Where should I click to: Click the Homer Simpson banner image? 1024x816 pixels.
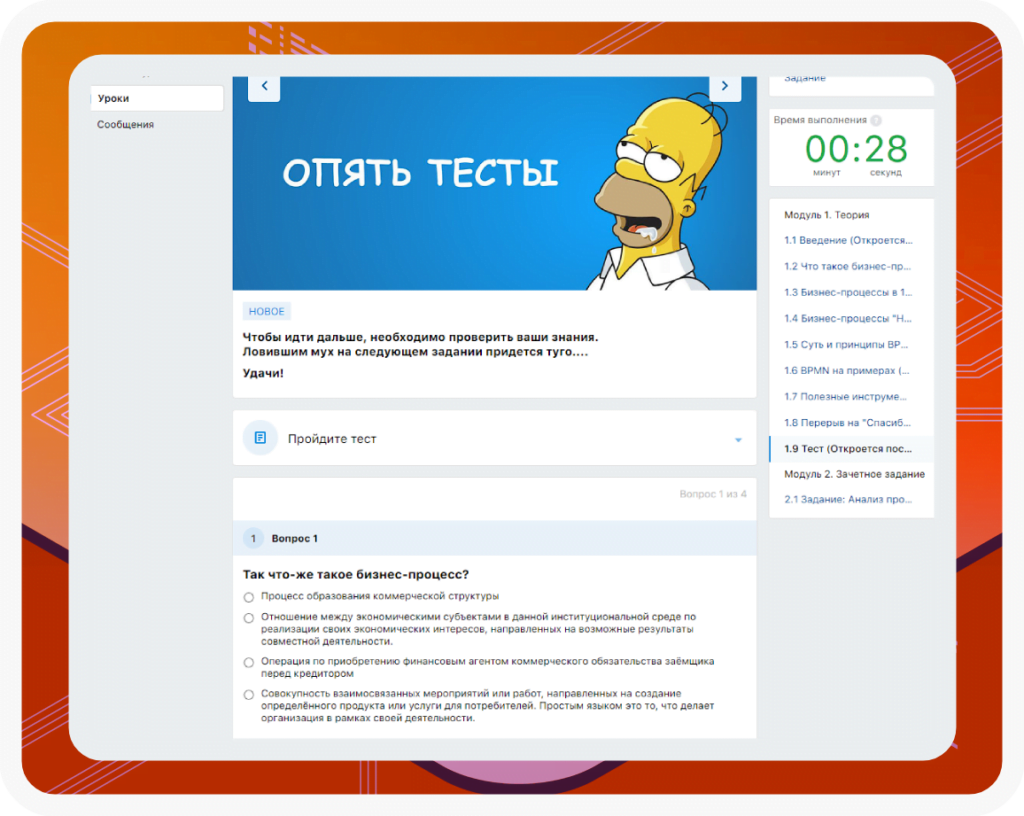pos(494,183)
